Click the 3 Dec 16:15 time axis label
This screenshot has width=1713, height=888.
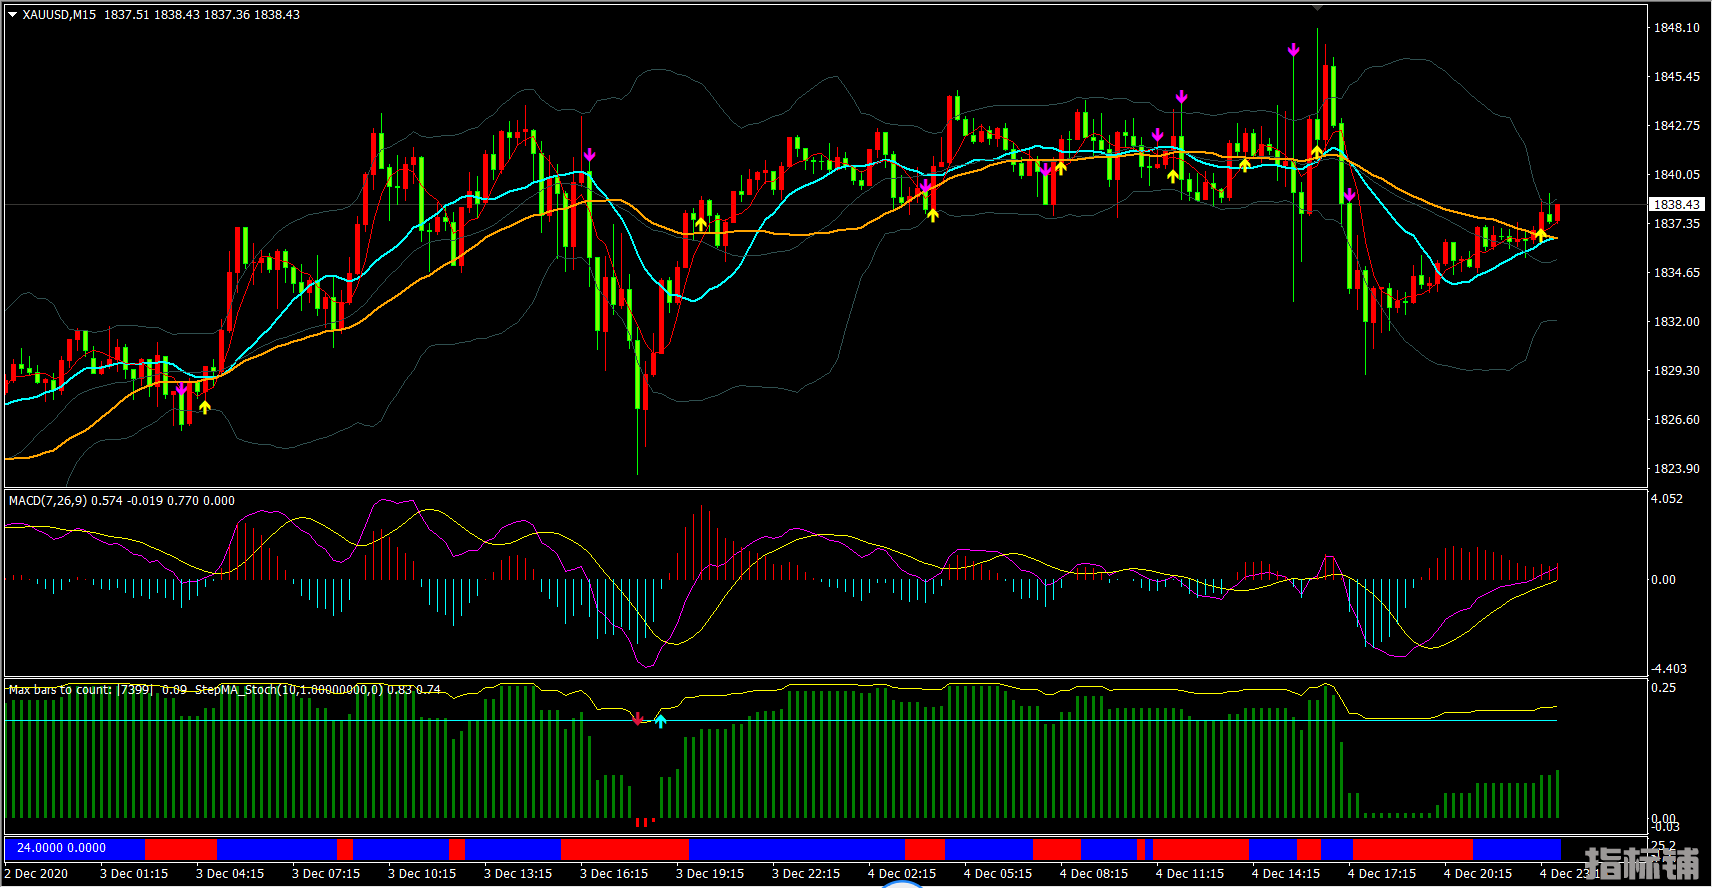[614, 873]
